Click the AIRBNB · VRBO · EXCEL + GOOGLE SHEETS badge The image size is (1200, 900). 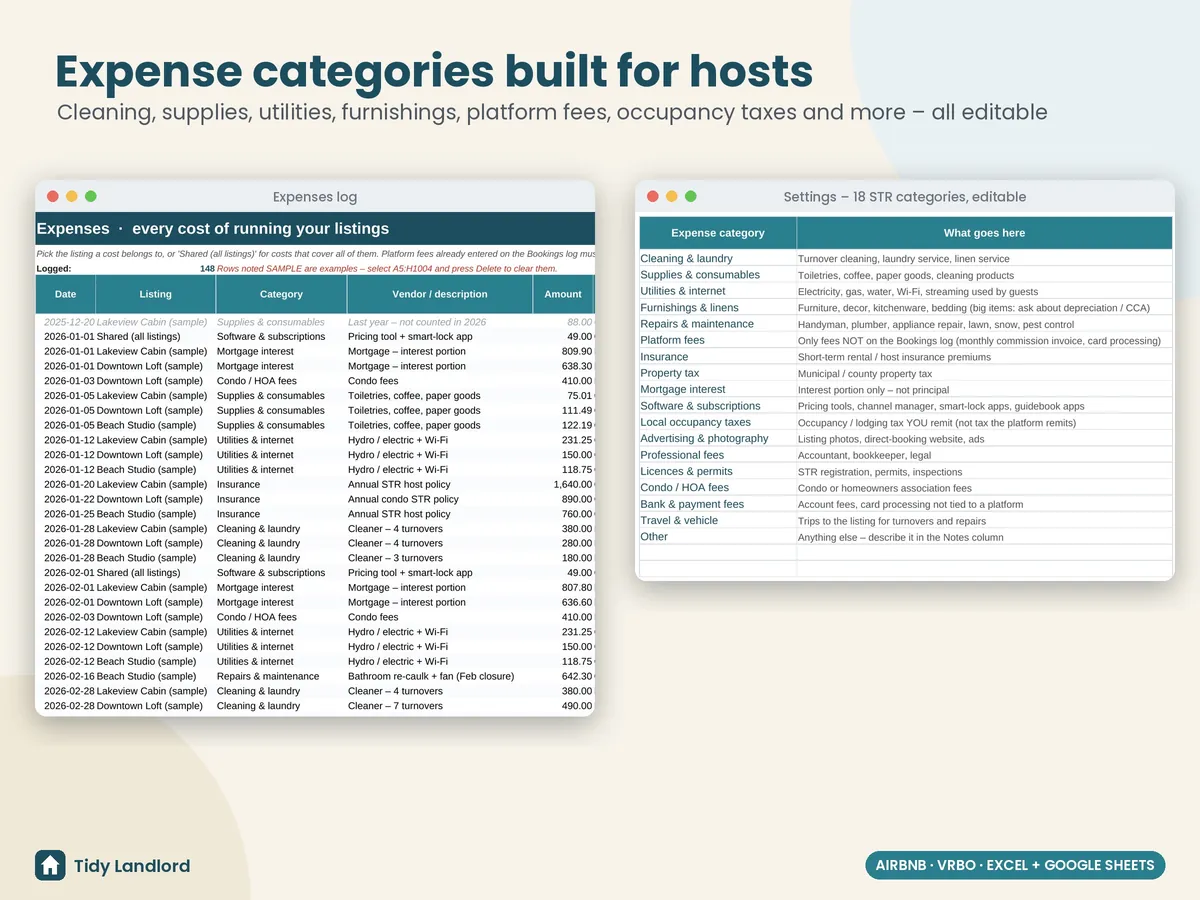point(1015,865)
